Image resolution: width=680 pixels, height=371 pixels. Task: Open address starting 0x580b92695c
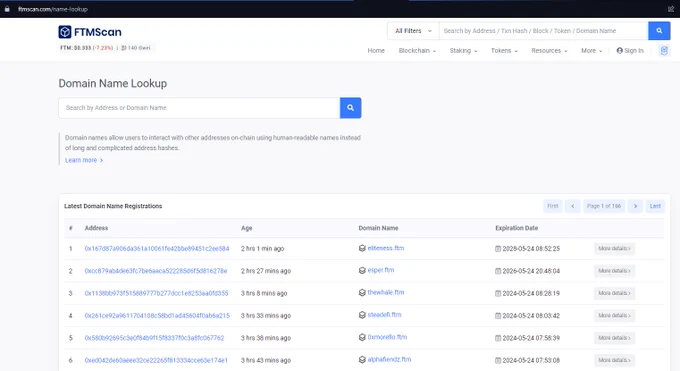point(154,338)
